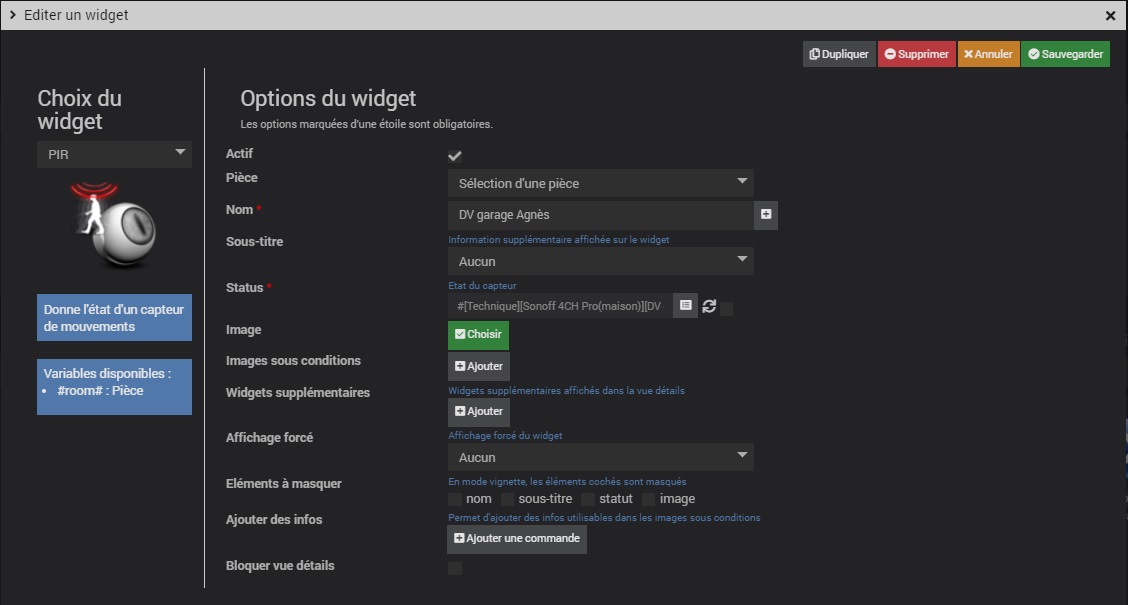This screenshot has width=1128, height=605.
Task: Click the red Supprimer button
Action: point(916,54)
